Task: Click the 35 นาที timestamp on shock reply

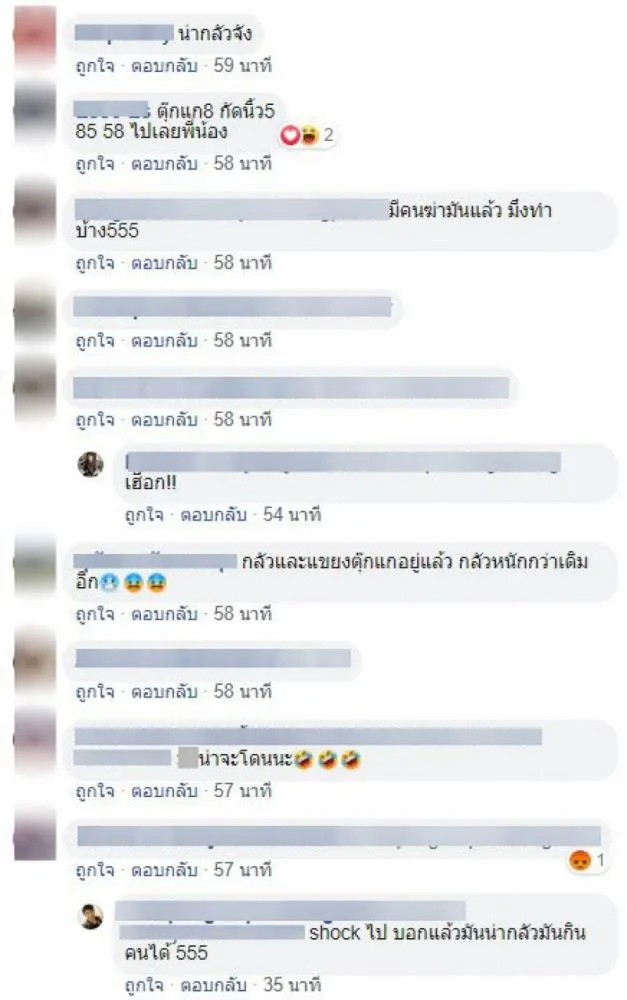Action: coord(292,984)
